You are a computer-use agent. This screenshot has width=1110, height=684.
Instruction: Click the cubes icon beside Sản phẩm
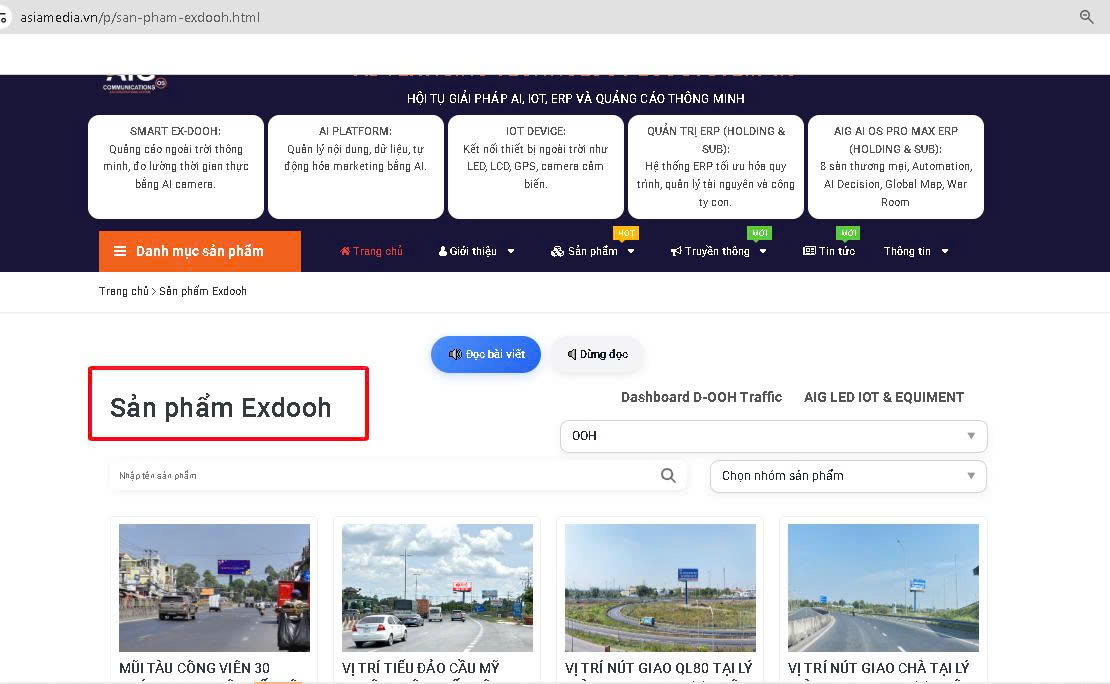pyautogui.click(x=557, y=251)
